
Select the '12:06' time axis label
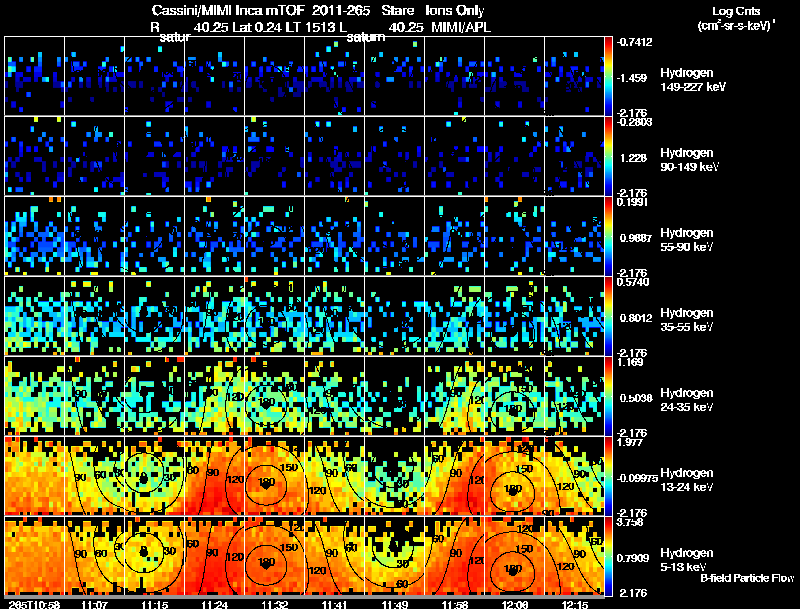click(514, 604)
